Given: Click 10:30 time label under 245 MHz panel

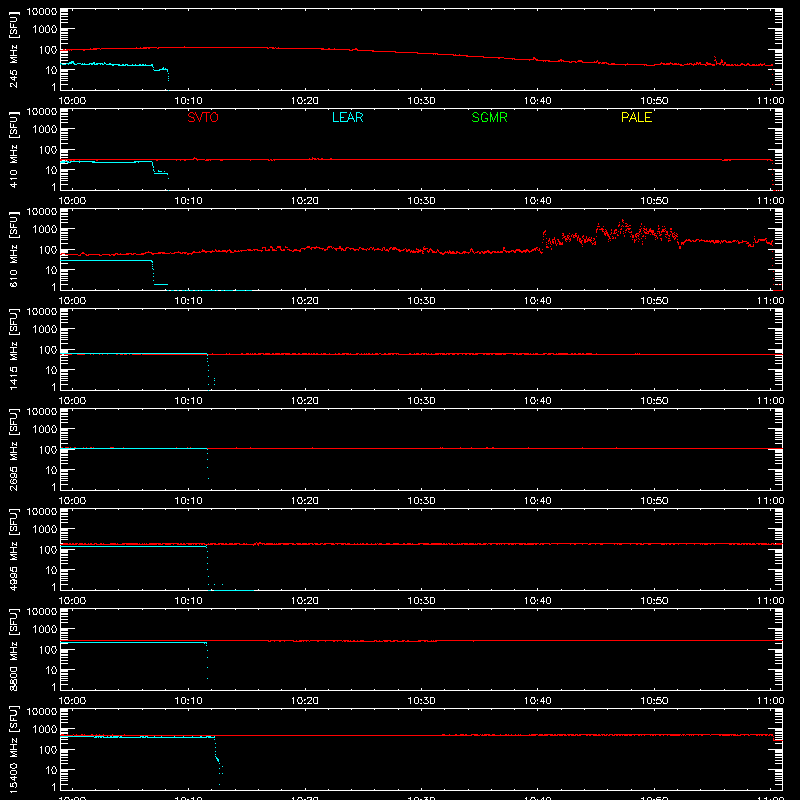Looking at the screenshot, I should tap(421, 101).
